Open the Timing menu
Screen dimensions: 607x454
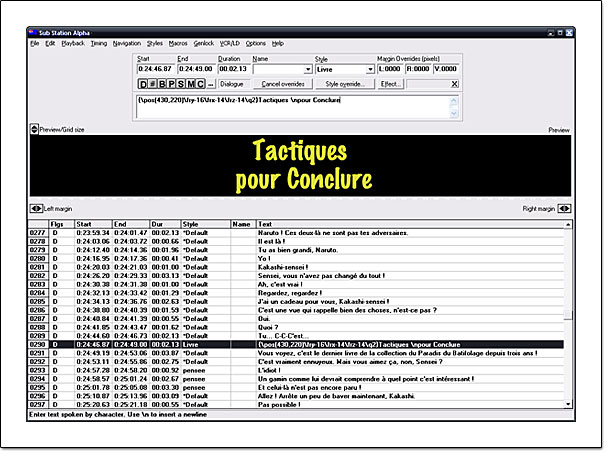coord(98,44)
